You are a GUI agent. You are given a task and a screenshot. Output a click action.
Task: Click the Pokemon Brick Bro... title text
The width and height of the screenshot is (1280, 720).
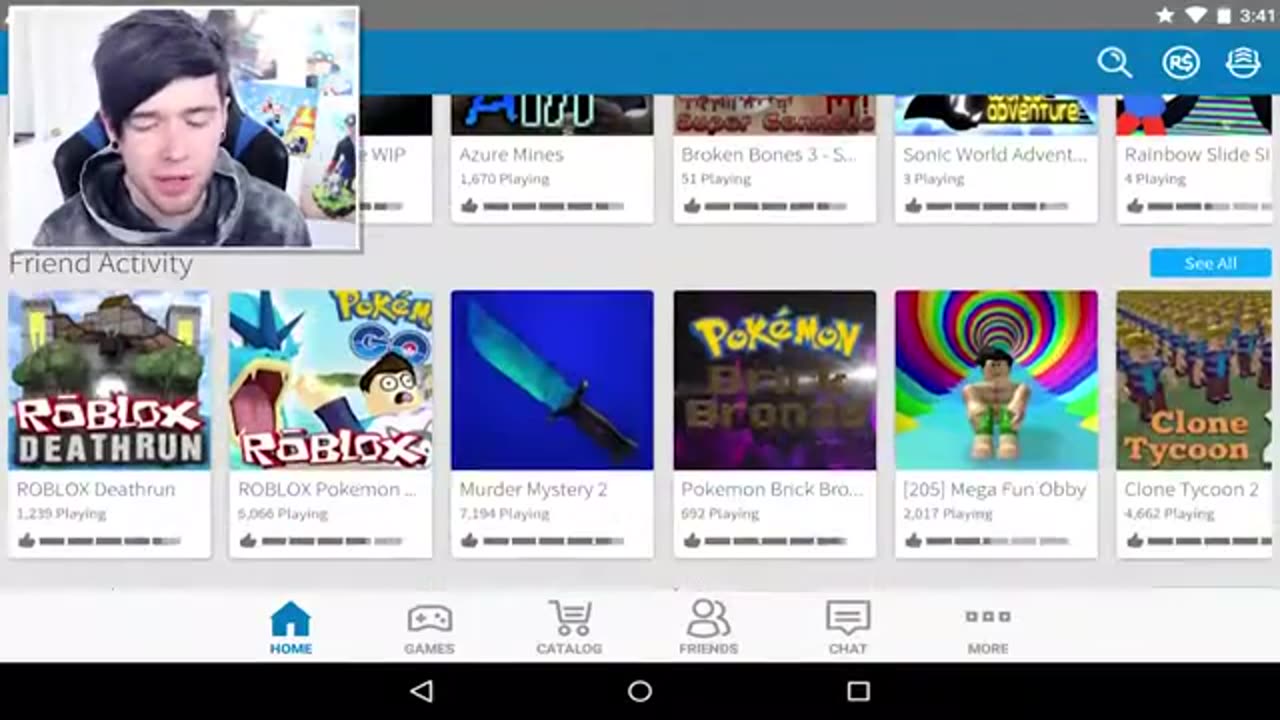click(x=772, y=489)
